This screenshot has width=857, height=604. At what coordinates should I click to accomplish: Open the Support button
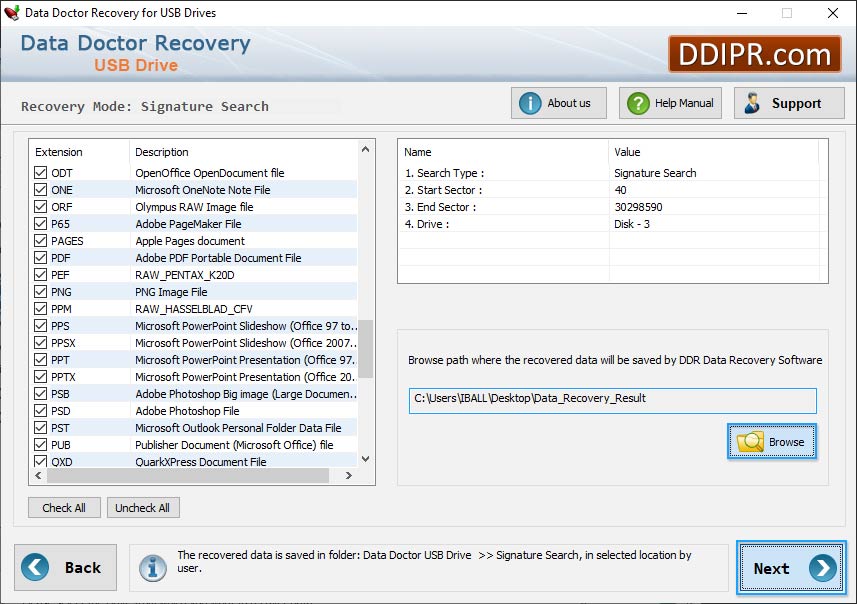pos(789,103)
